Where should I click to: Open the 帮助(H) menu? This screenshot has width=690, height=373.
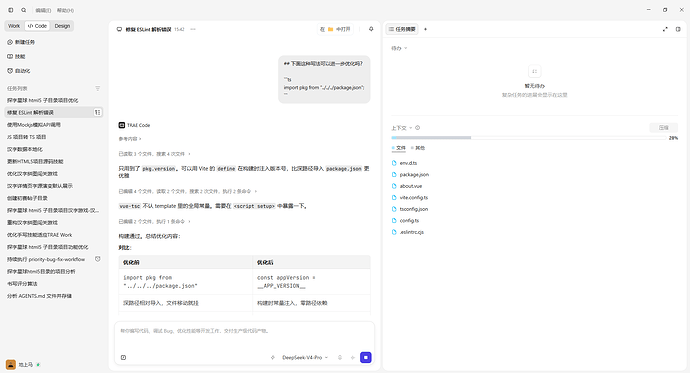point(65,10)
